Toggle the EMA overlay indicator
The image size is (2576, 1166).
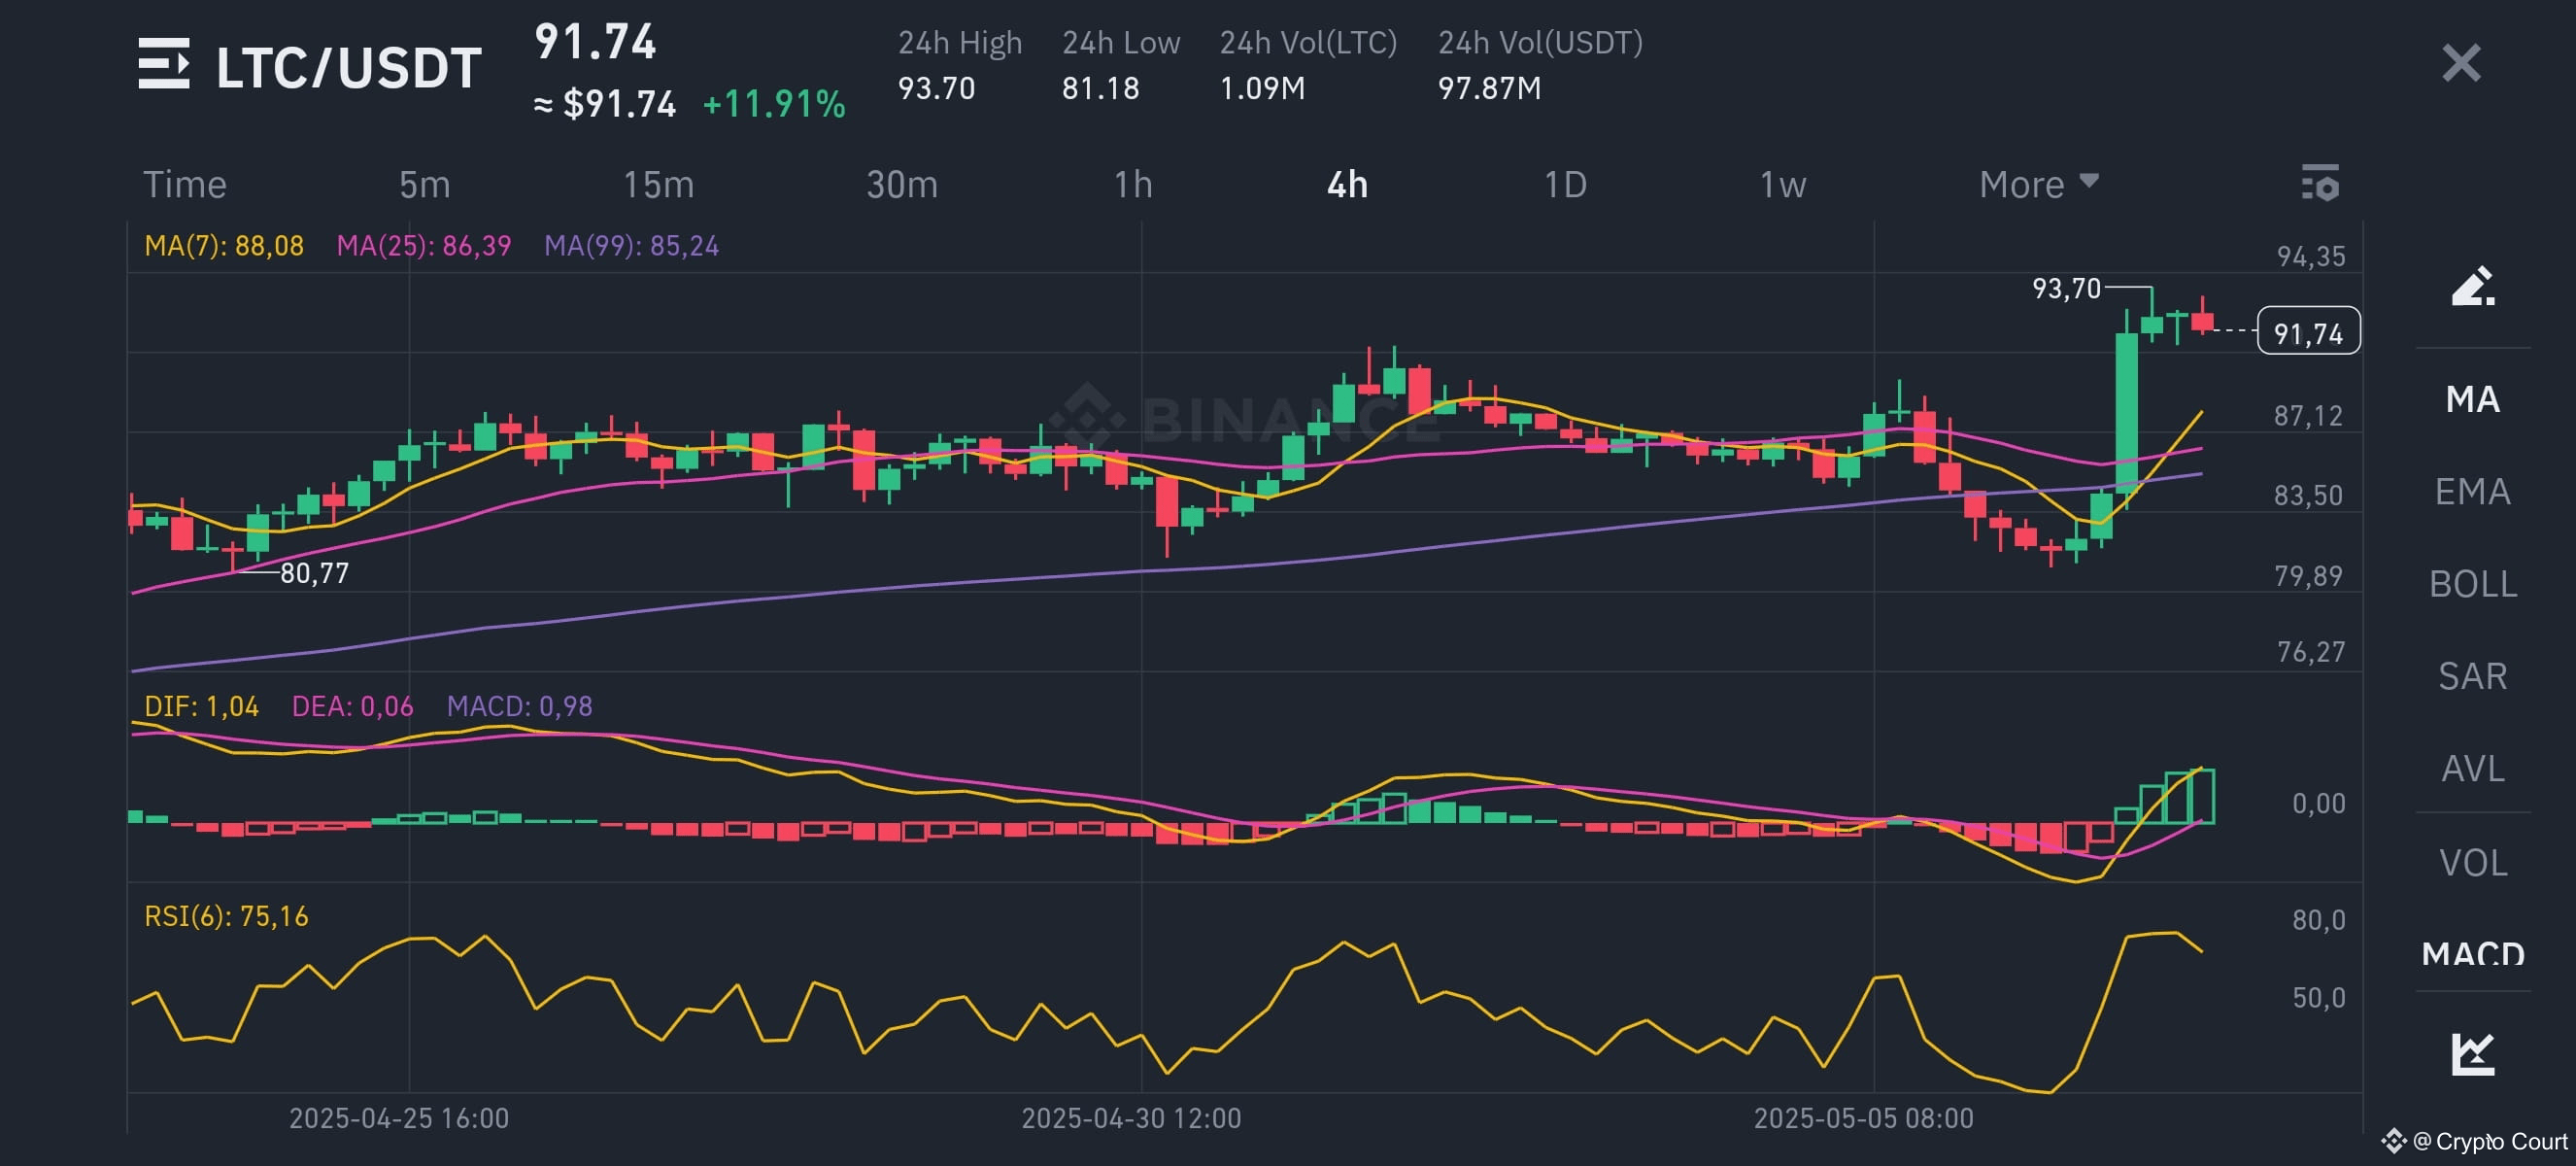pyautogui.click(x=2472, y=491)
